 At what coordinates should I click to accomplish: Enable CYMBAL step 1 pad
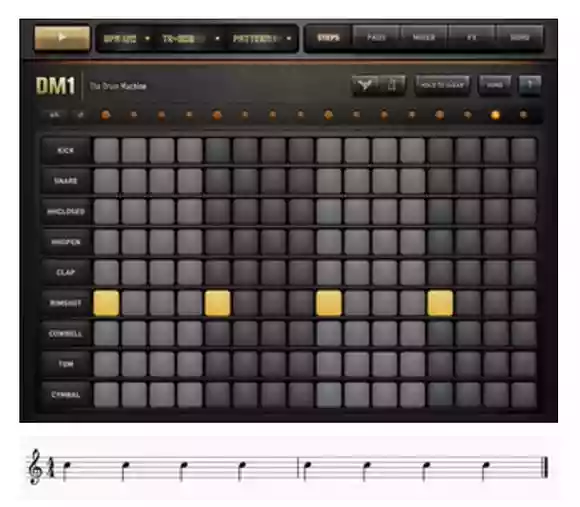(107, 395)
